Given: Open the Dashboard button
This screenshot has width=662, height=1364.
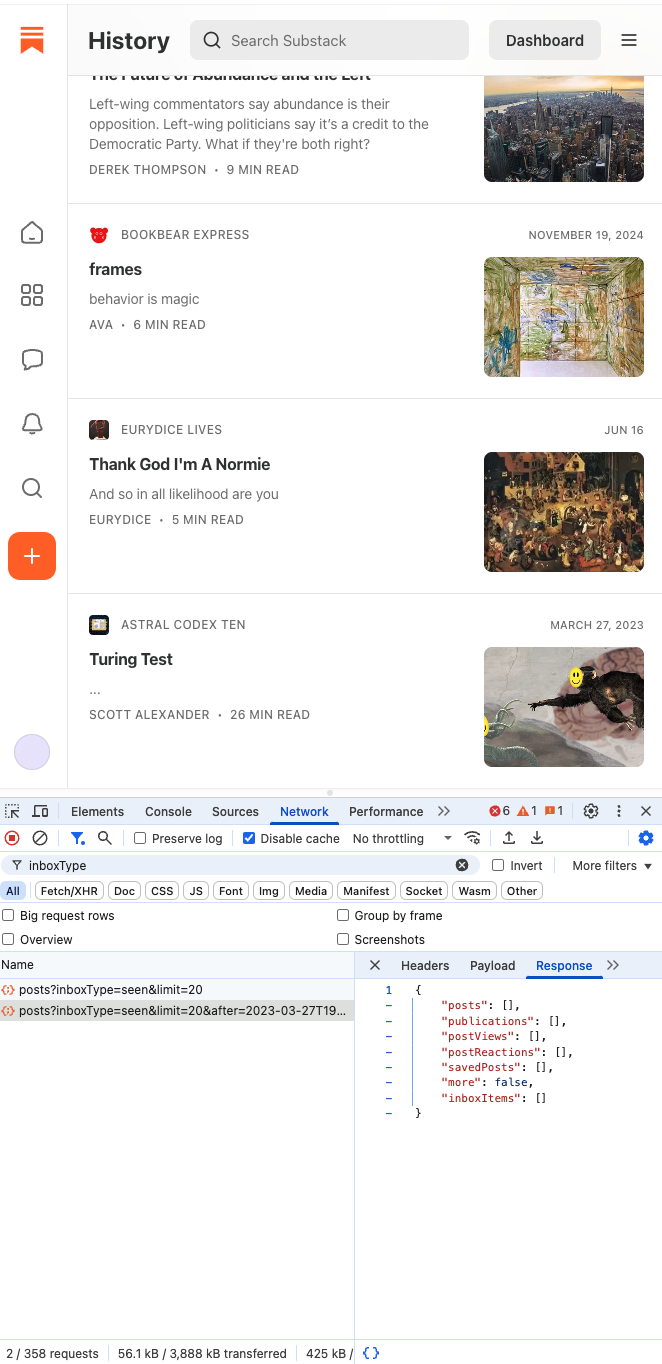Looking at the screenshot, I should tap(545, 40).
